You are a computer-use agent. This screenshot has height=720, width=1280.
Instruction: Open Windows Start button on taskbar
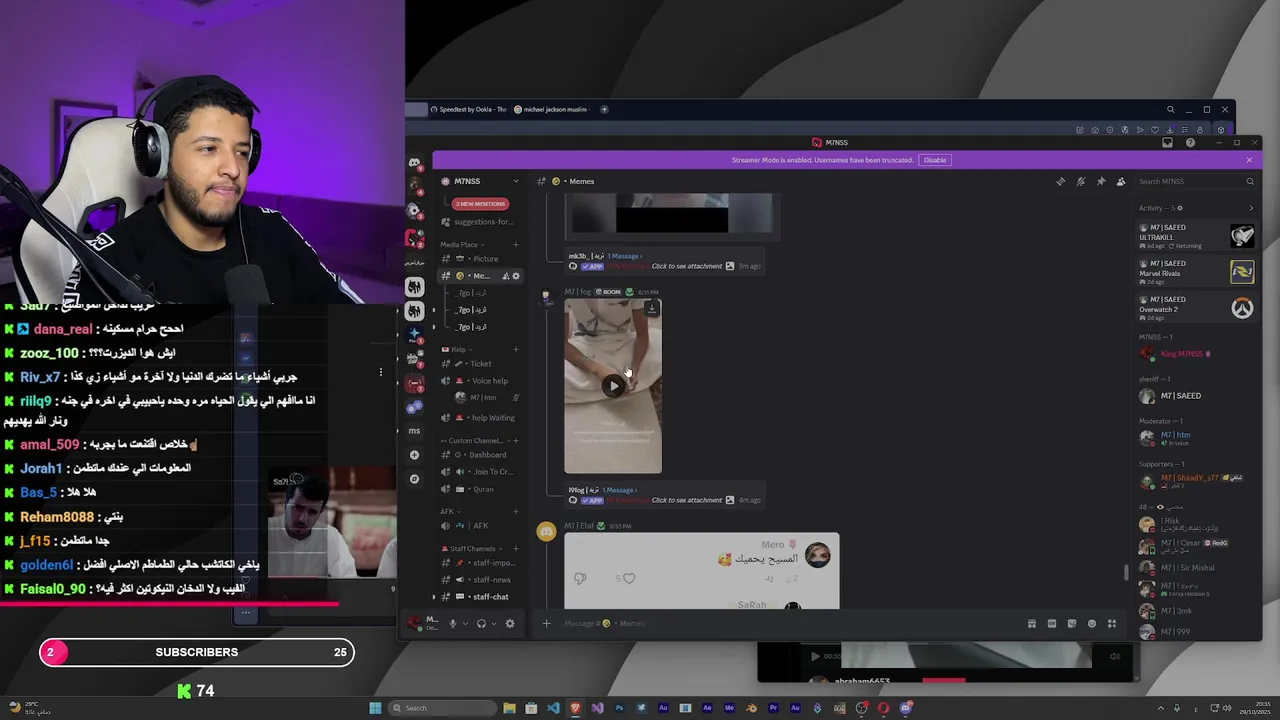(375, 708)
